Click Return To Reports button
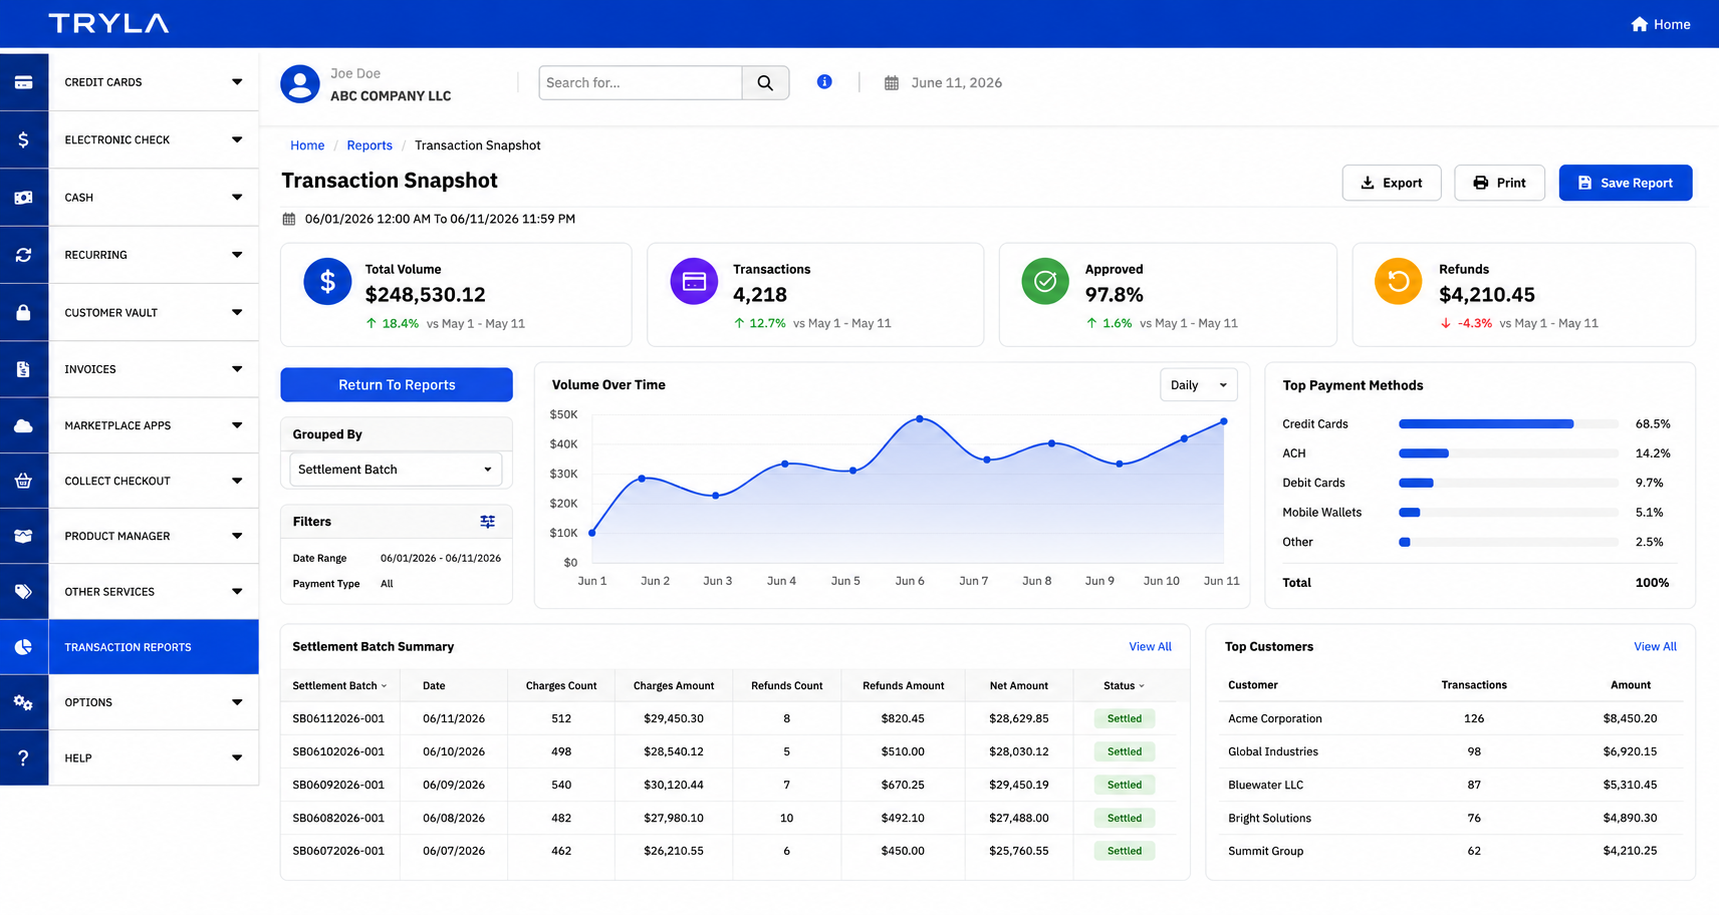1719x915 pixels. (x=397, y=385)
